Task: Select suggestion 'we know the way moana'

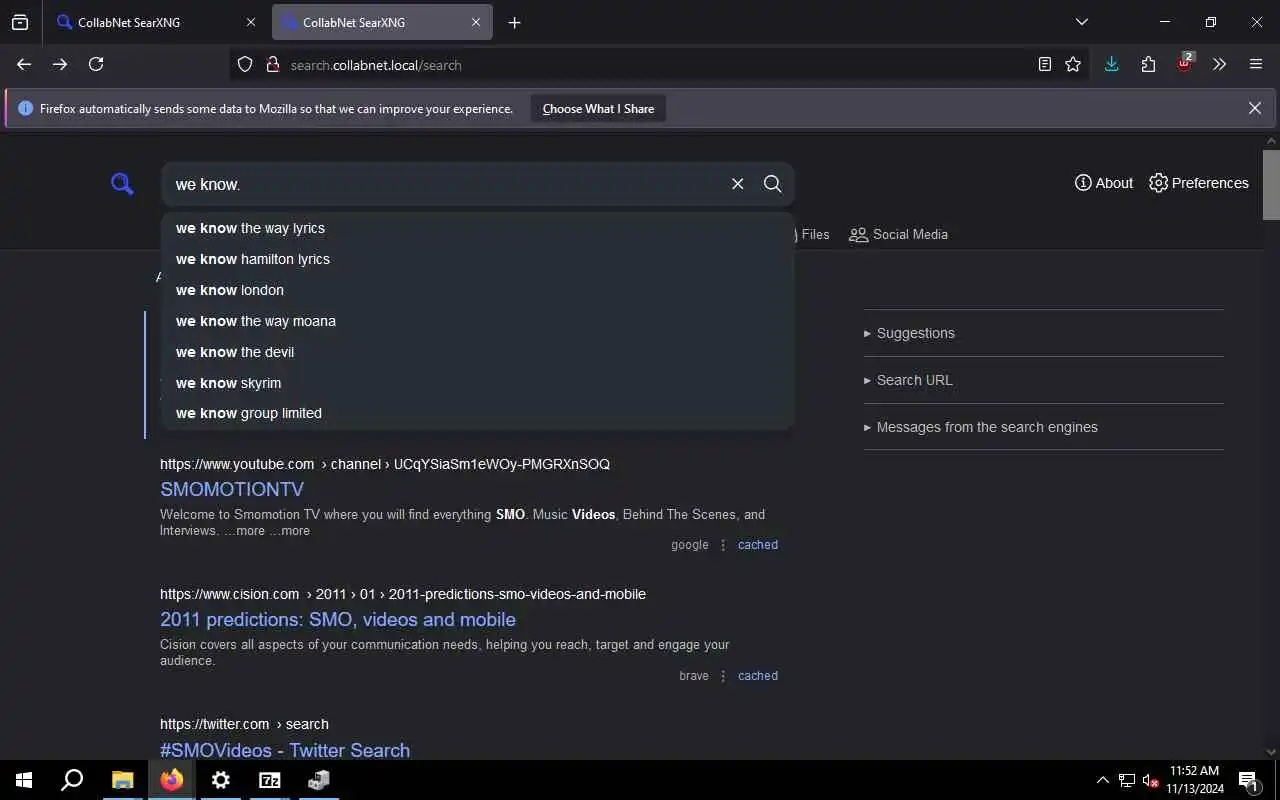Action: [478, 321]
